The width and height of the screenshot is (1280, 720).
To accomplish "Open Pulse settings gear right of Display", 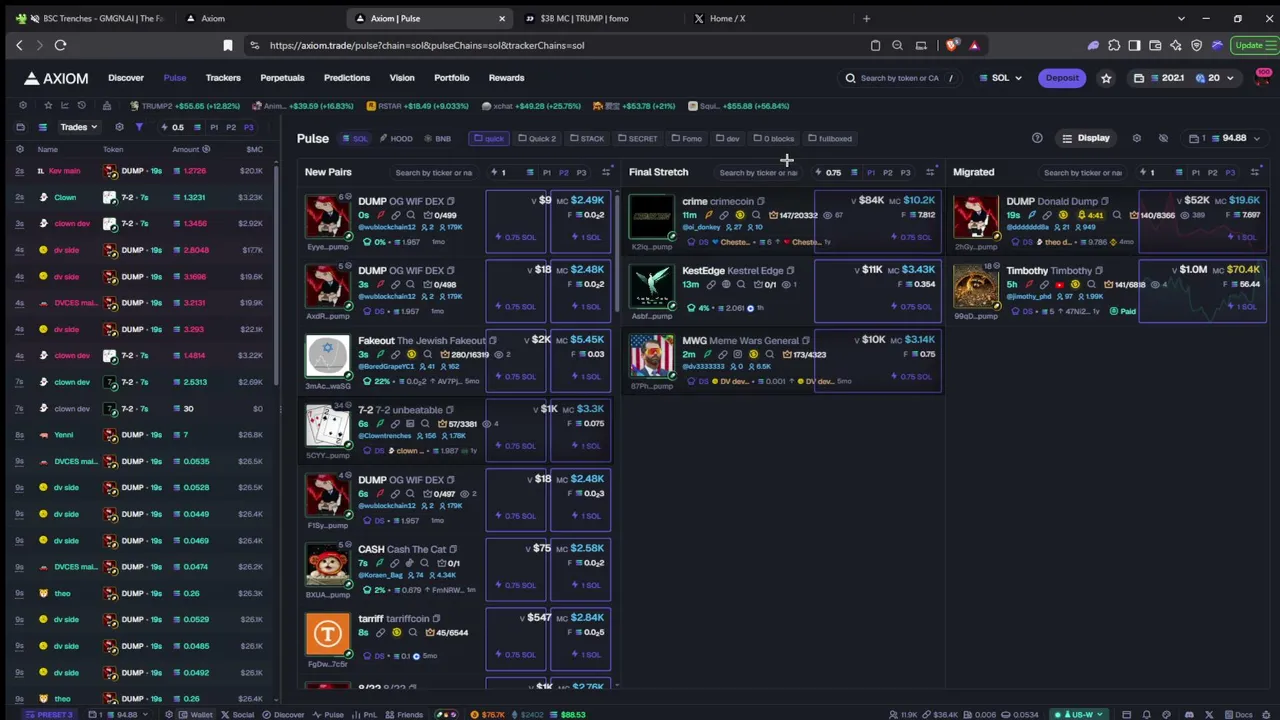I will [x=1136, y=138].
